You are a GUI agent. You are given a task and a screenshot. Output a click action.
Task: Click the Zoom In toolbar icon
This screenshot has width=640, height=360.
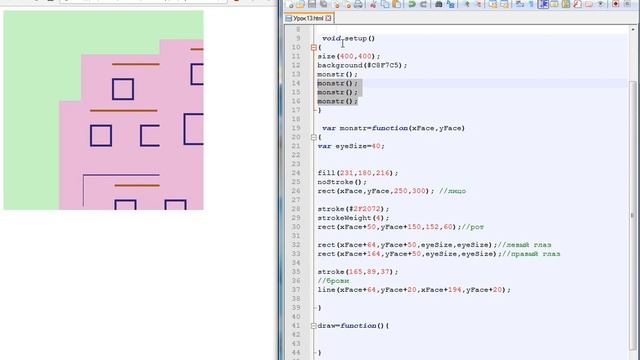467,4
